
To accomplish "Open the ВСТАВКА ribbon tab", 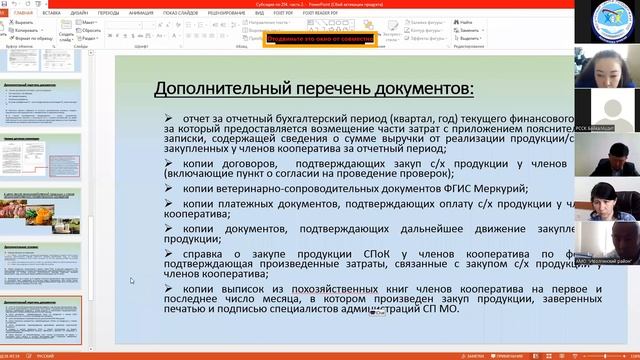I will point(51,13).
